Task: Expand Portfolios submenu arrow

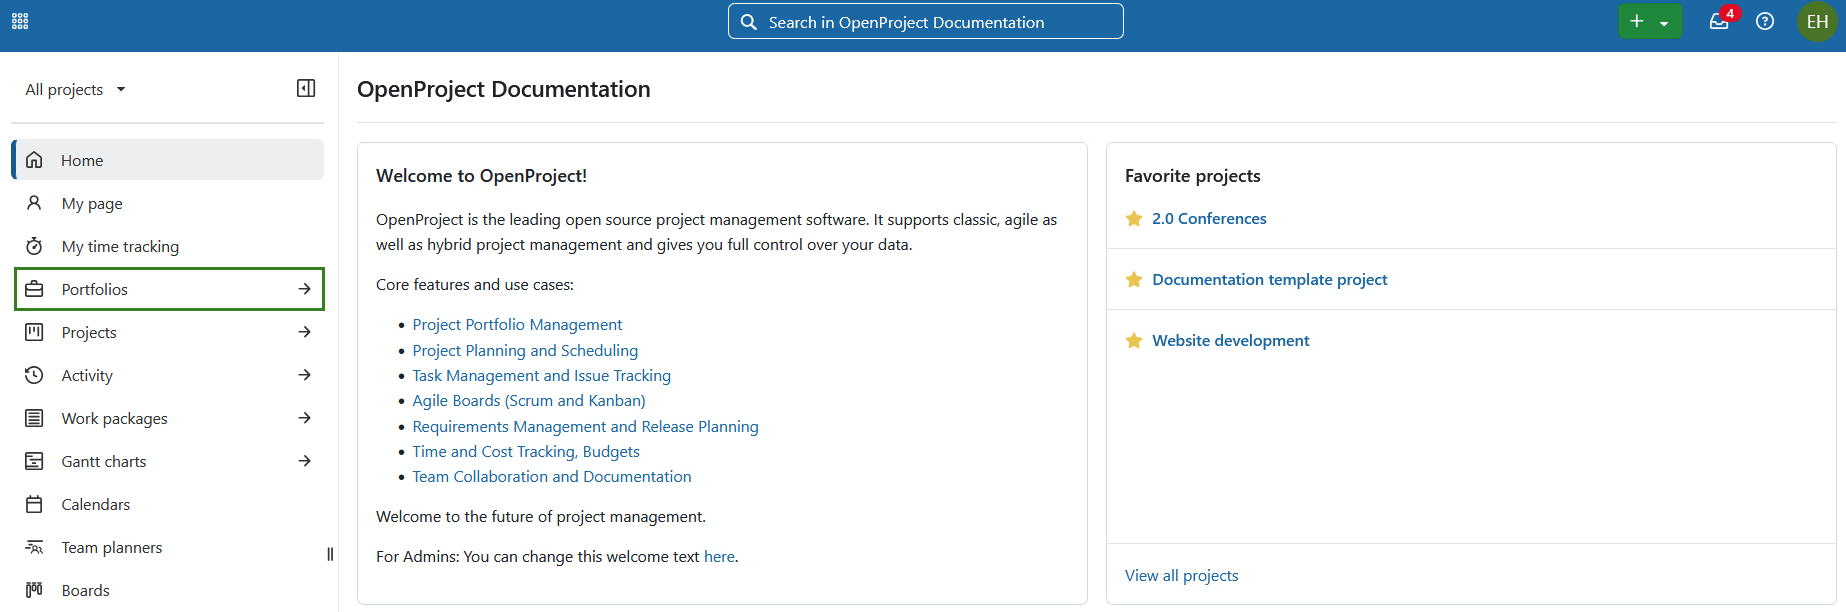Action: pyautogui.click(x=305, y=289)
